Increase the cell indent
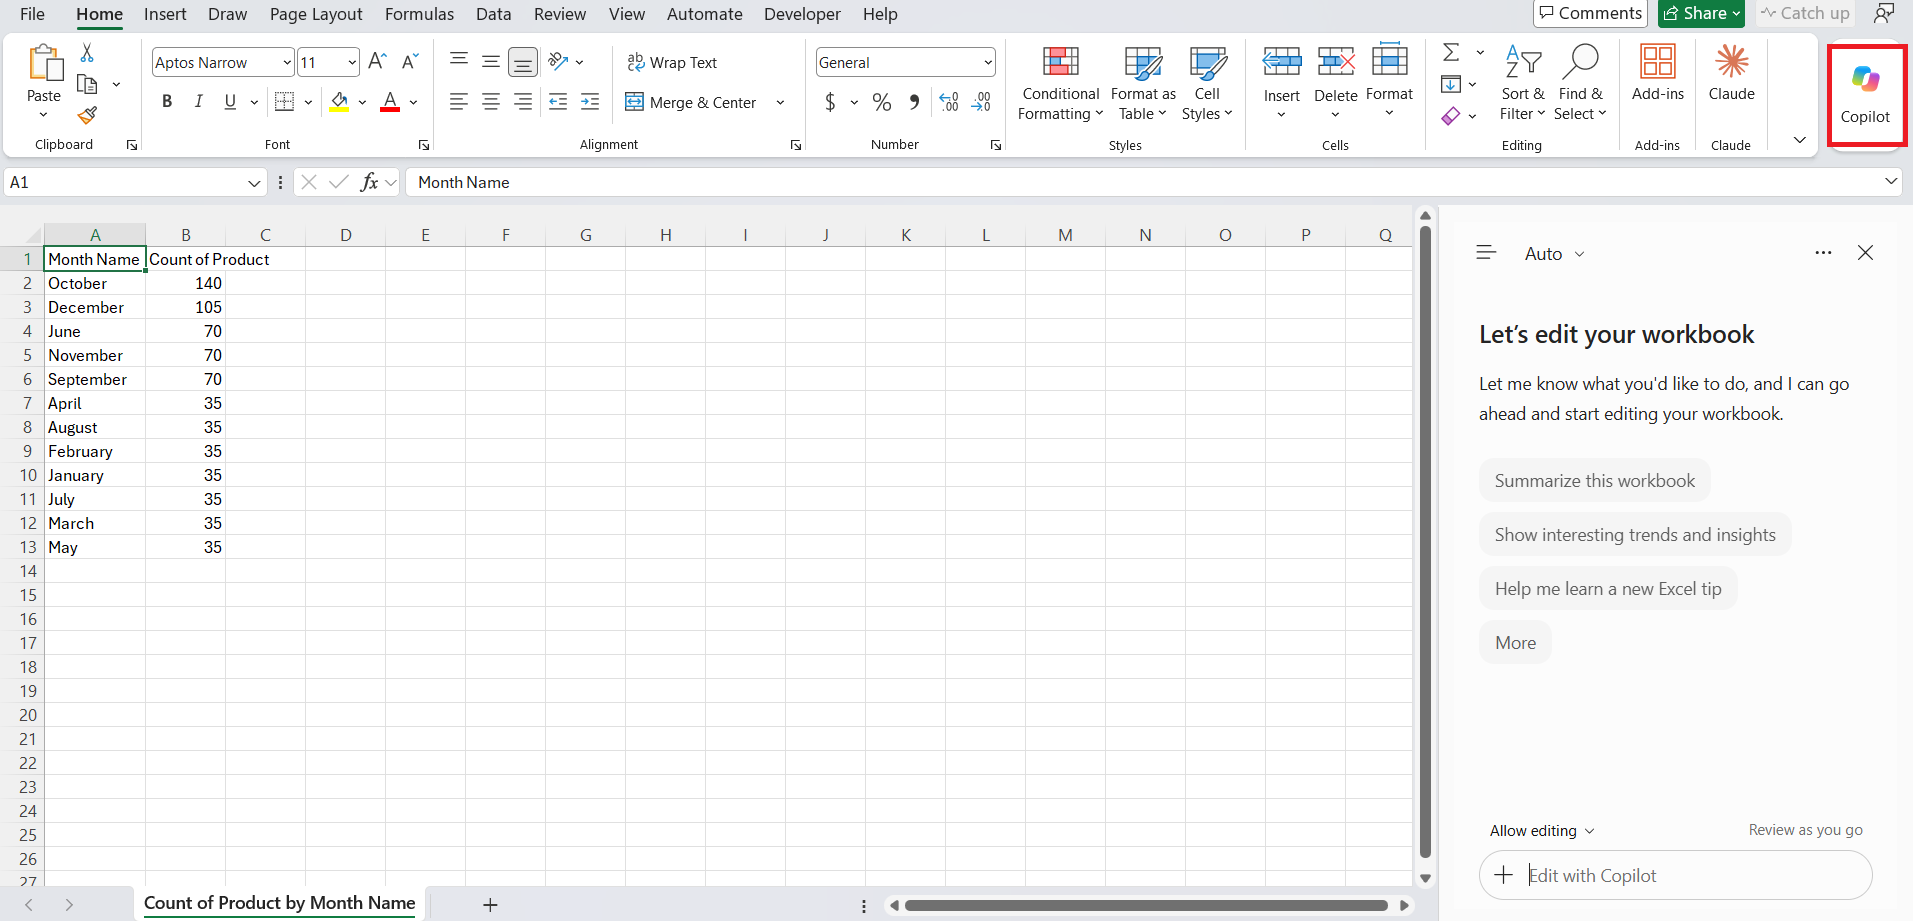The width and height of the screenshot is (1913, 921). pos(590,102)
